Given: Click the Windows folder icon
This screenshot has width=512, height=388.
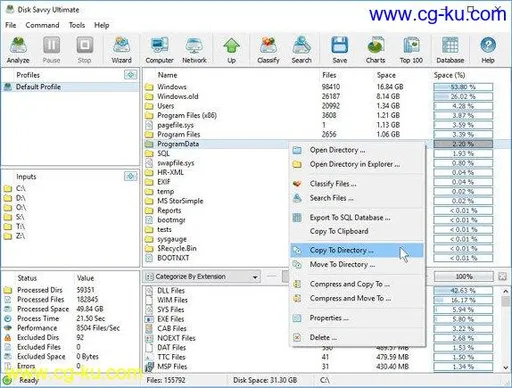Looking at the screenshot, I should tap(149, 87).
